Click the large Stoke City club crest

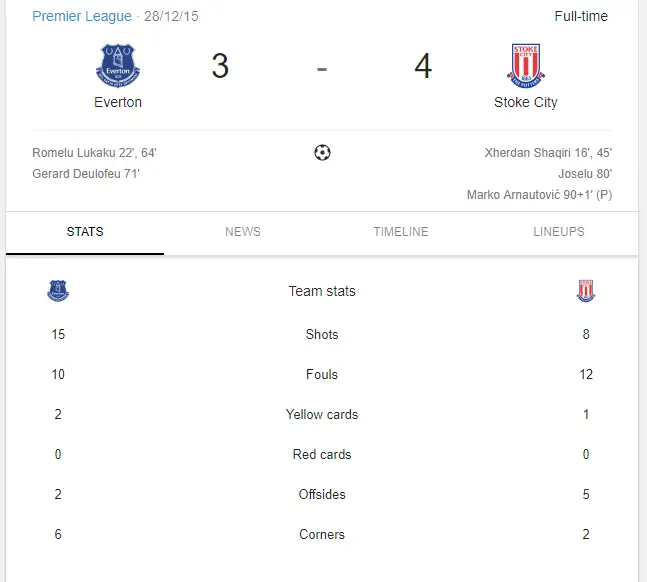[525, 65]
